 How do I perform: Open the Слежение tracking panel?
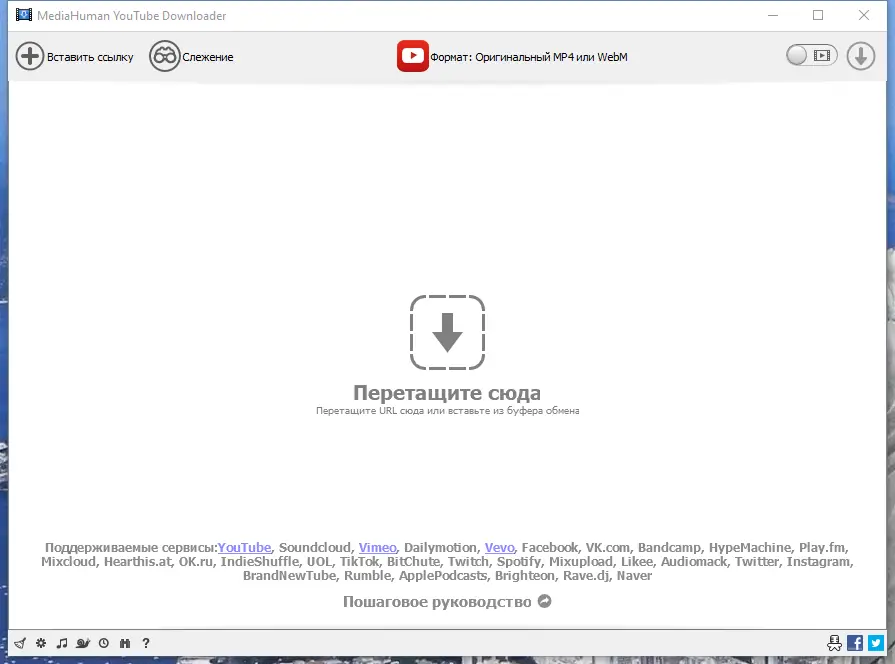[x=192, y=57]
